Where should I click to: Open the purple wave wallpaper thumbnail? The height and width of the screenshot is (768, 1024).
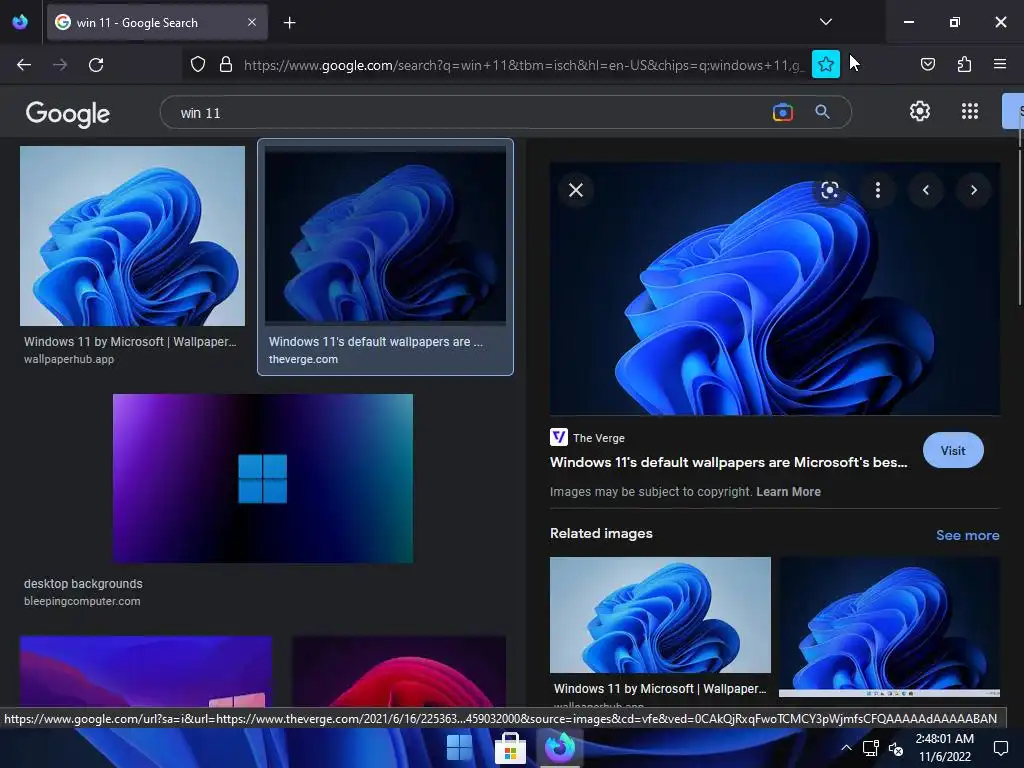(x=146, y=671)
